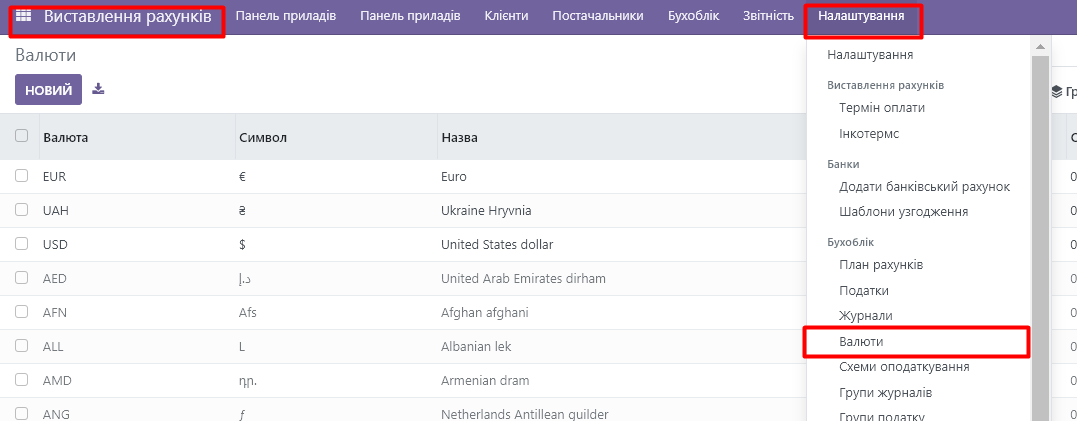This screenshot has width=1077, height=421.
Task: Select the USD currency row checkbox
Action: tap(21, 244)
